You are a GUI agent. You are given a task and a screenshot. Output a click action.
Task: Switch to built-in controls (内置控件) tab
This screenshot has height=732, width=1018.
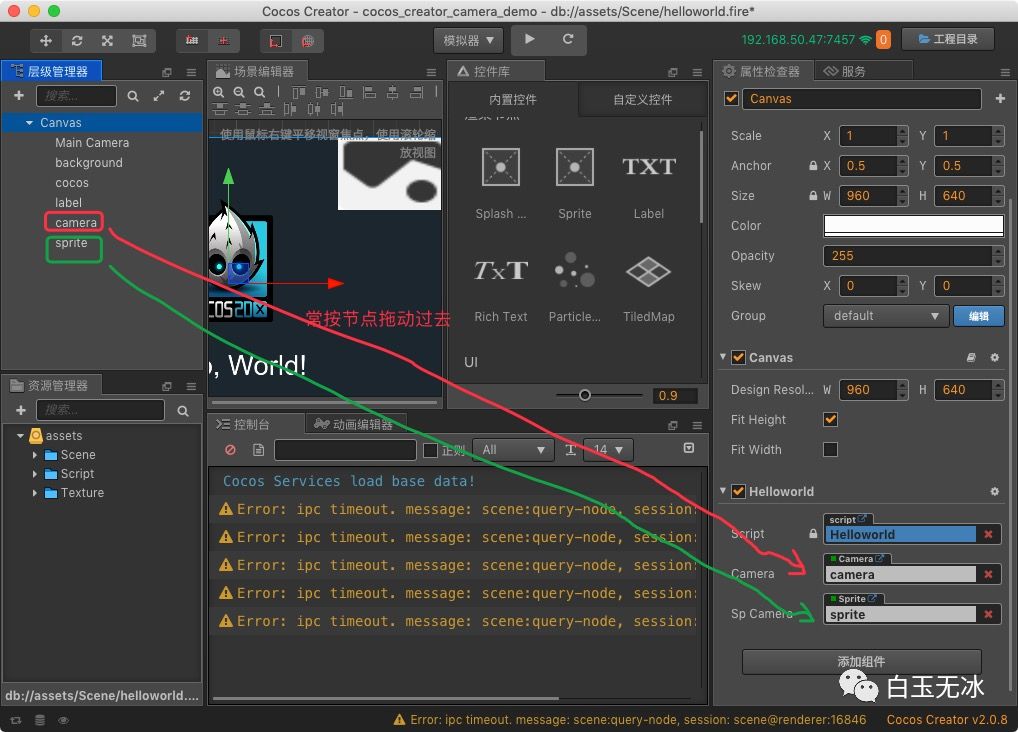pyautogui.click(x=512, y=99)
